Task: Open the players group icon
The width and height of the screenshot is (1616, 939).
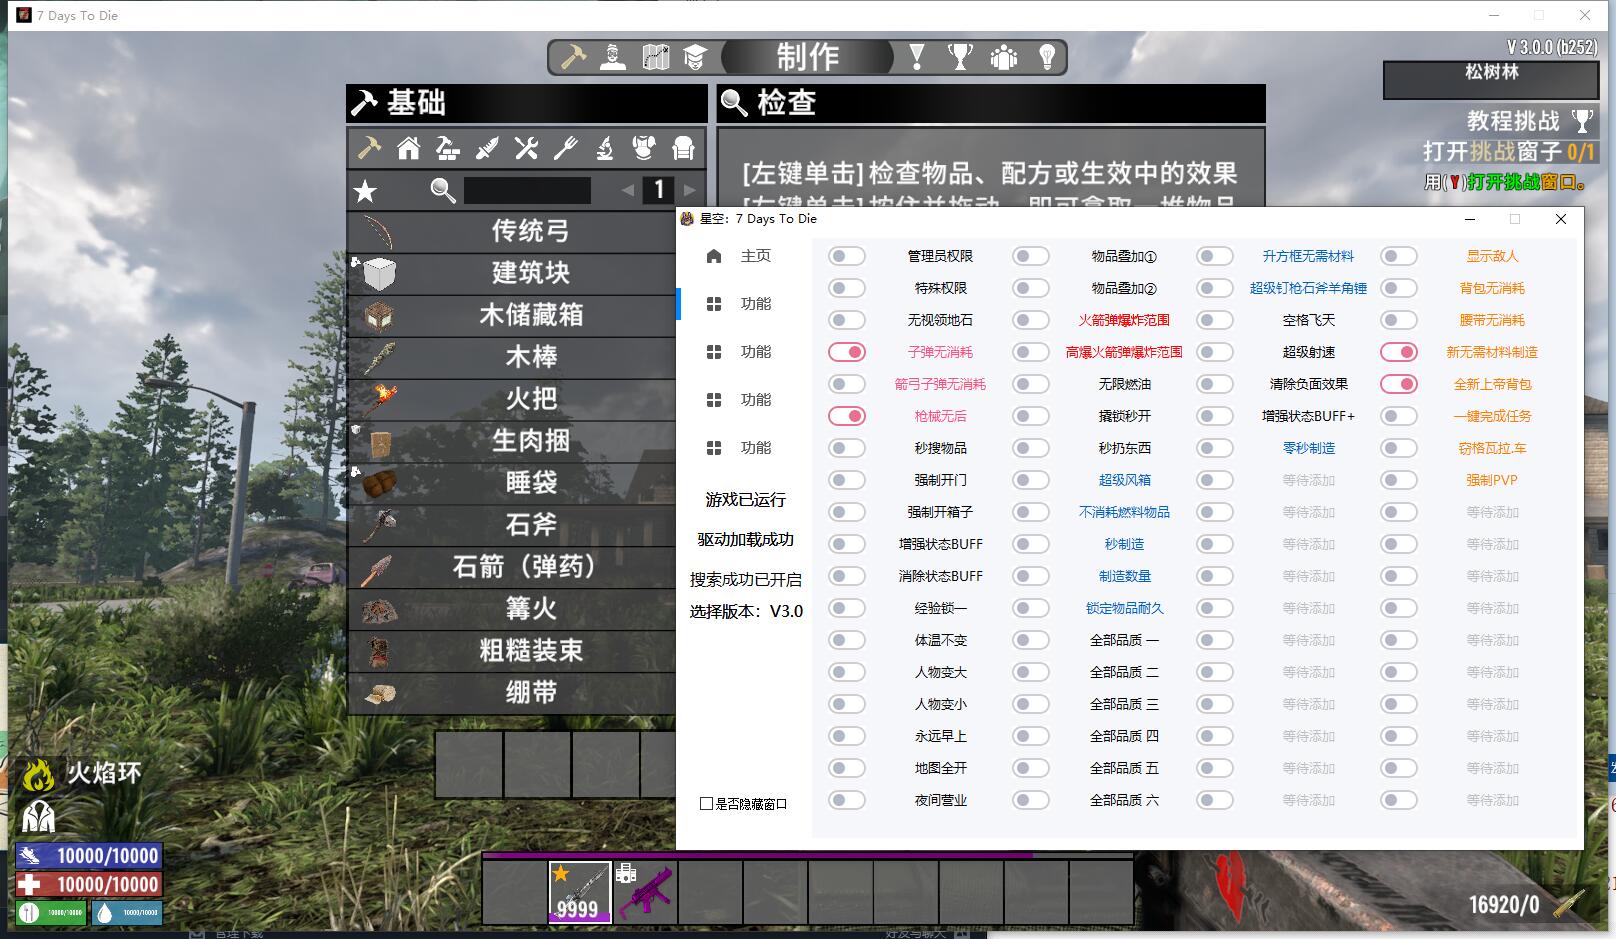Action: click(x=1003, y=57)
